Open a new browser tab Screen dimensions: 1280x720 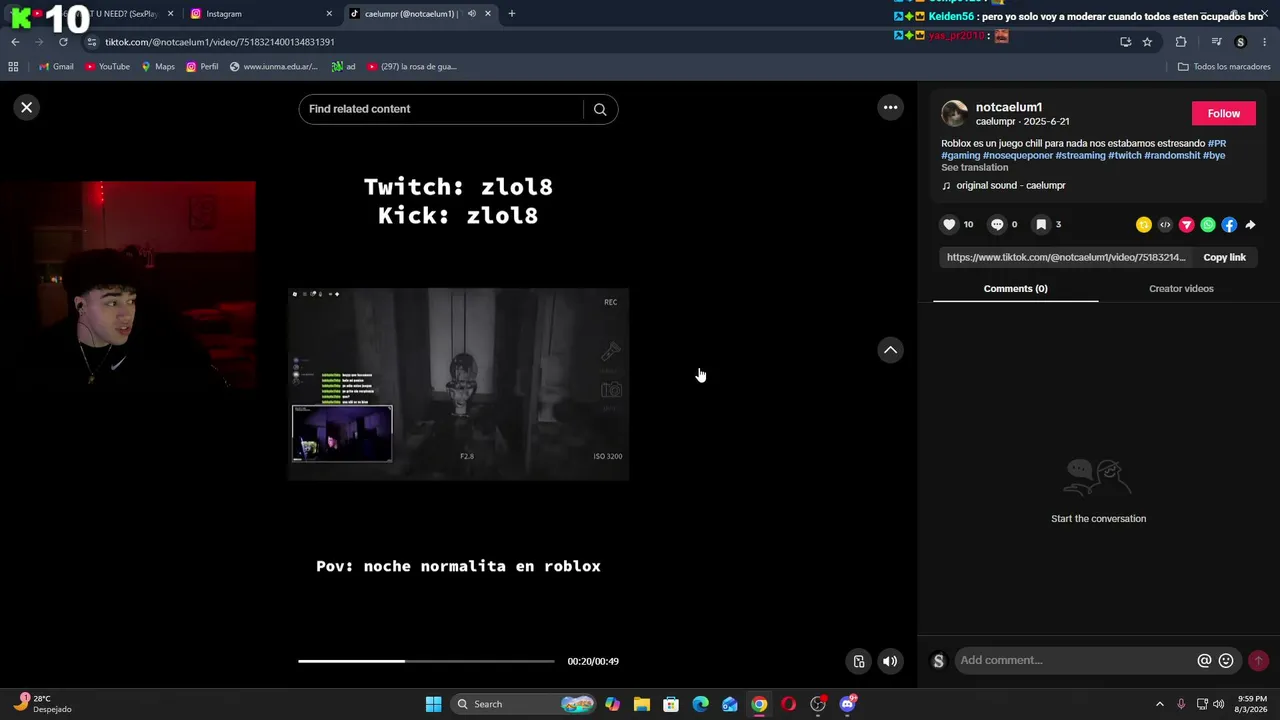[x=512, y=14]
